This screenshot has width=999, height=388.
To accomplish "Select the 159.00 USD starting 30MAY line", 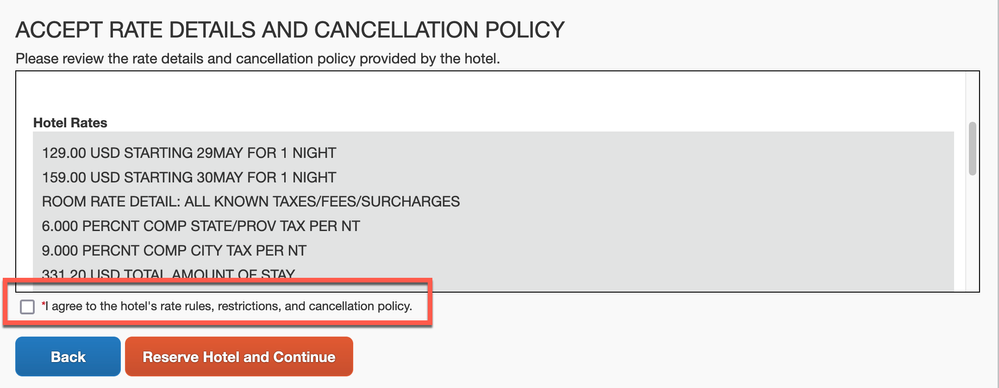I will pyautogui.click(x=189, y=177).
